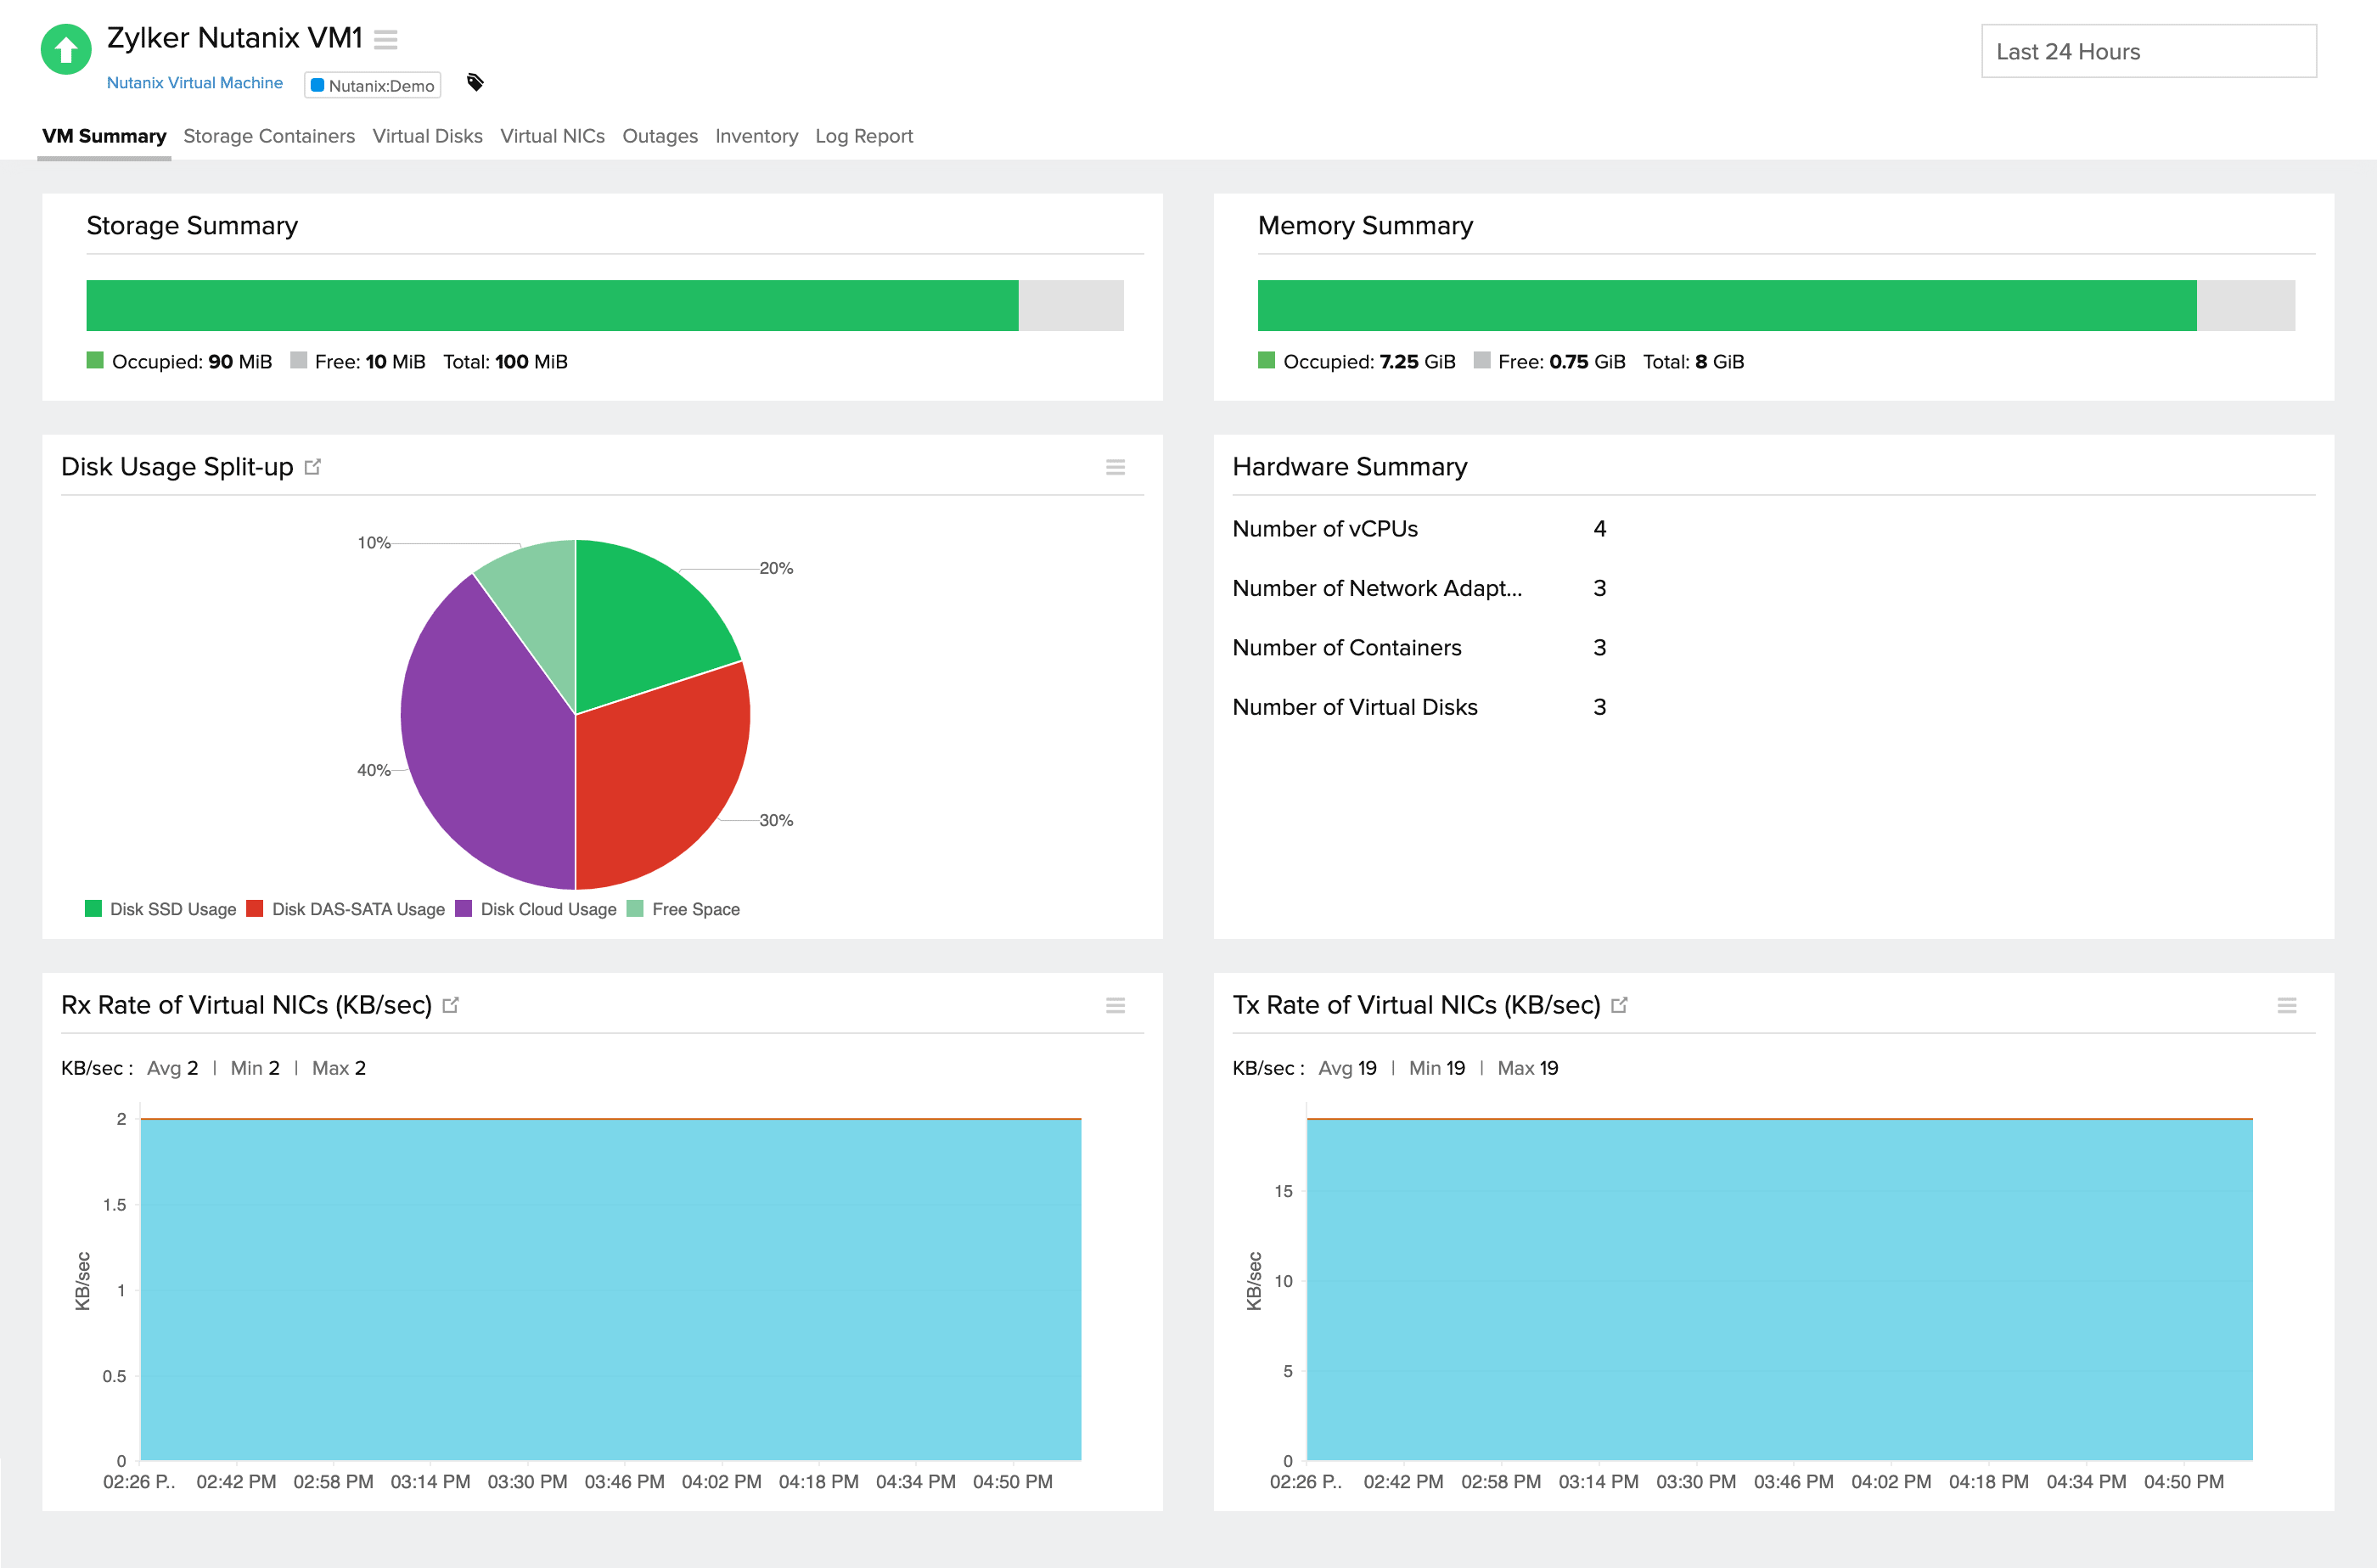Viewport: 2377px width, 1568px height.
Task: Expand the truncated Number of Network Adapters label
Action: (1378, 588)
